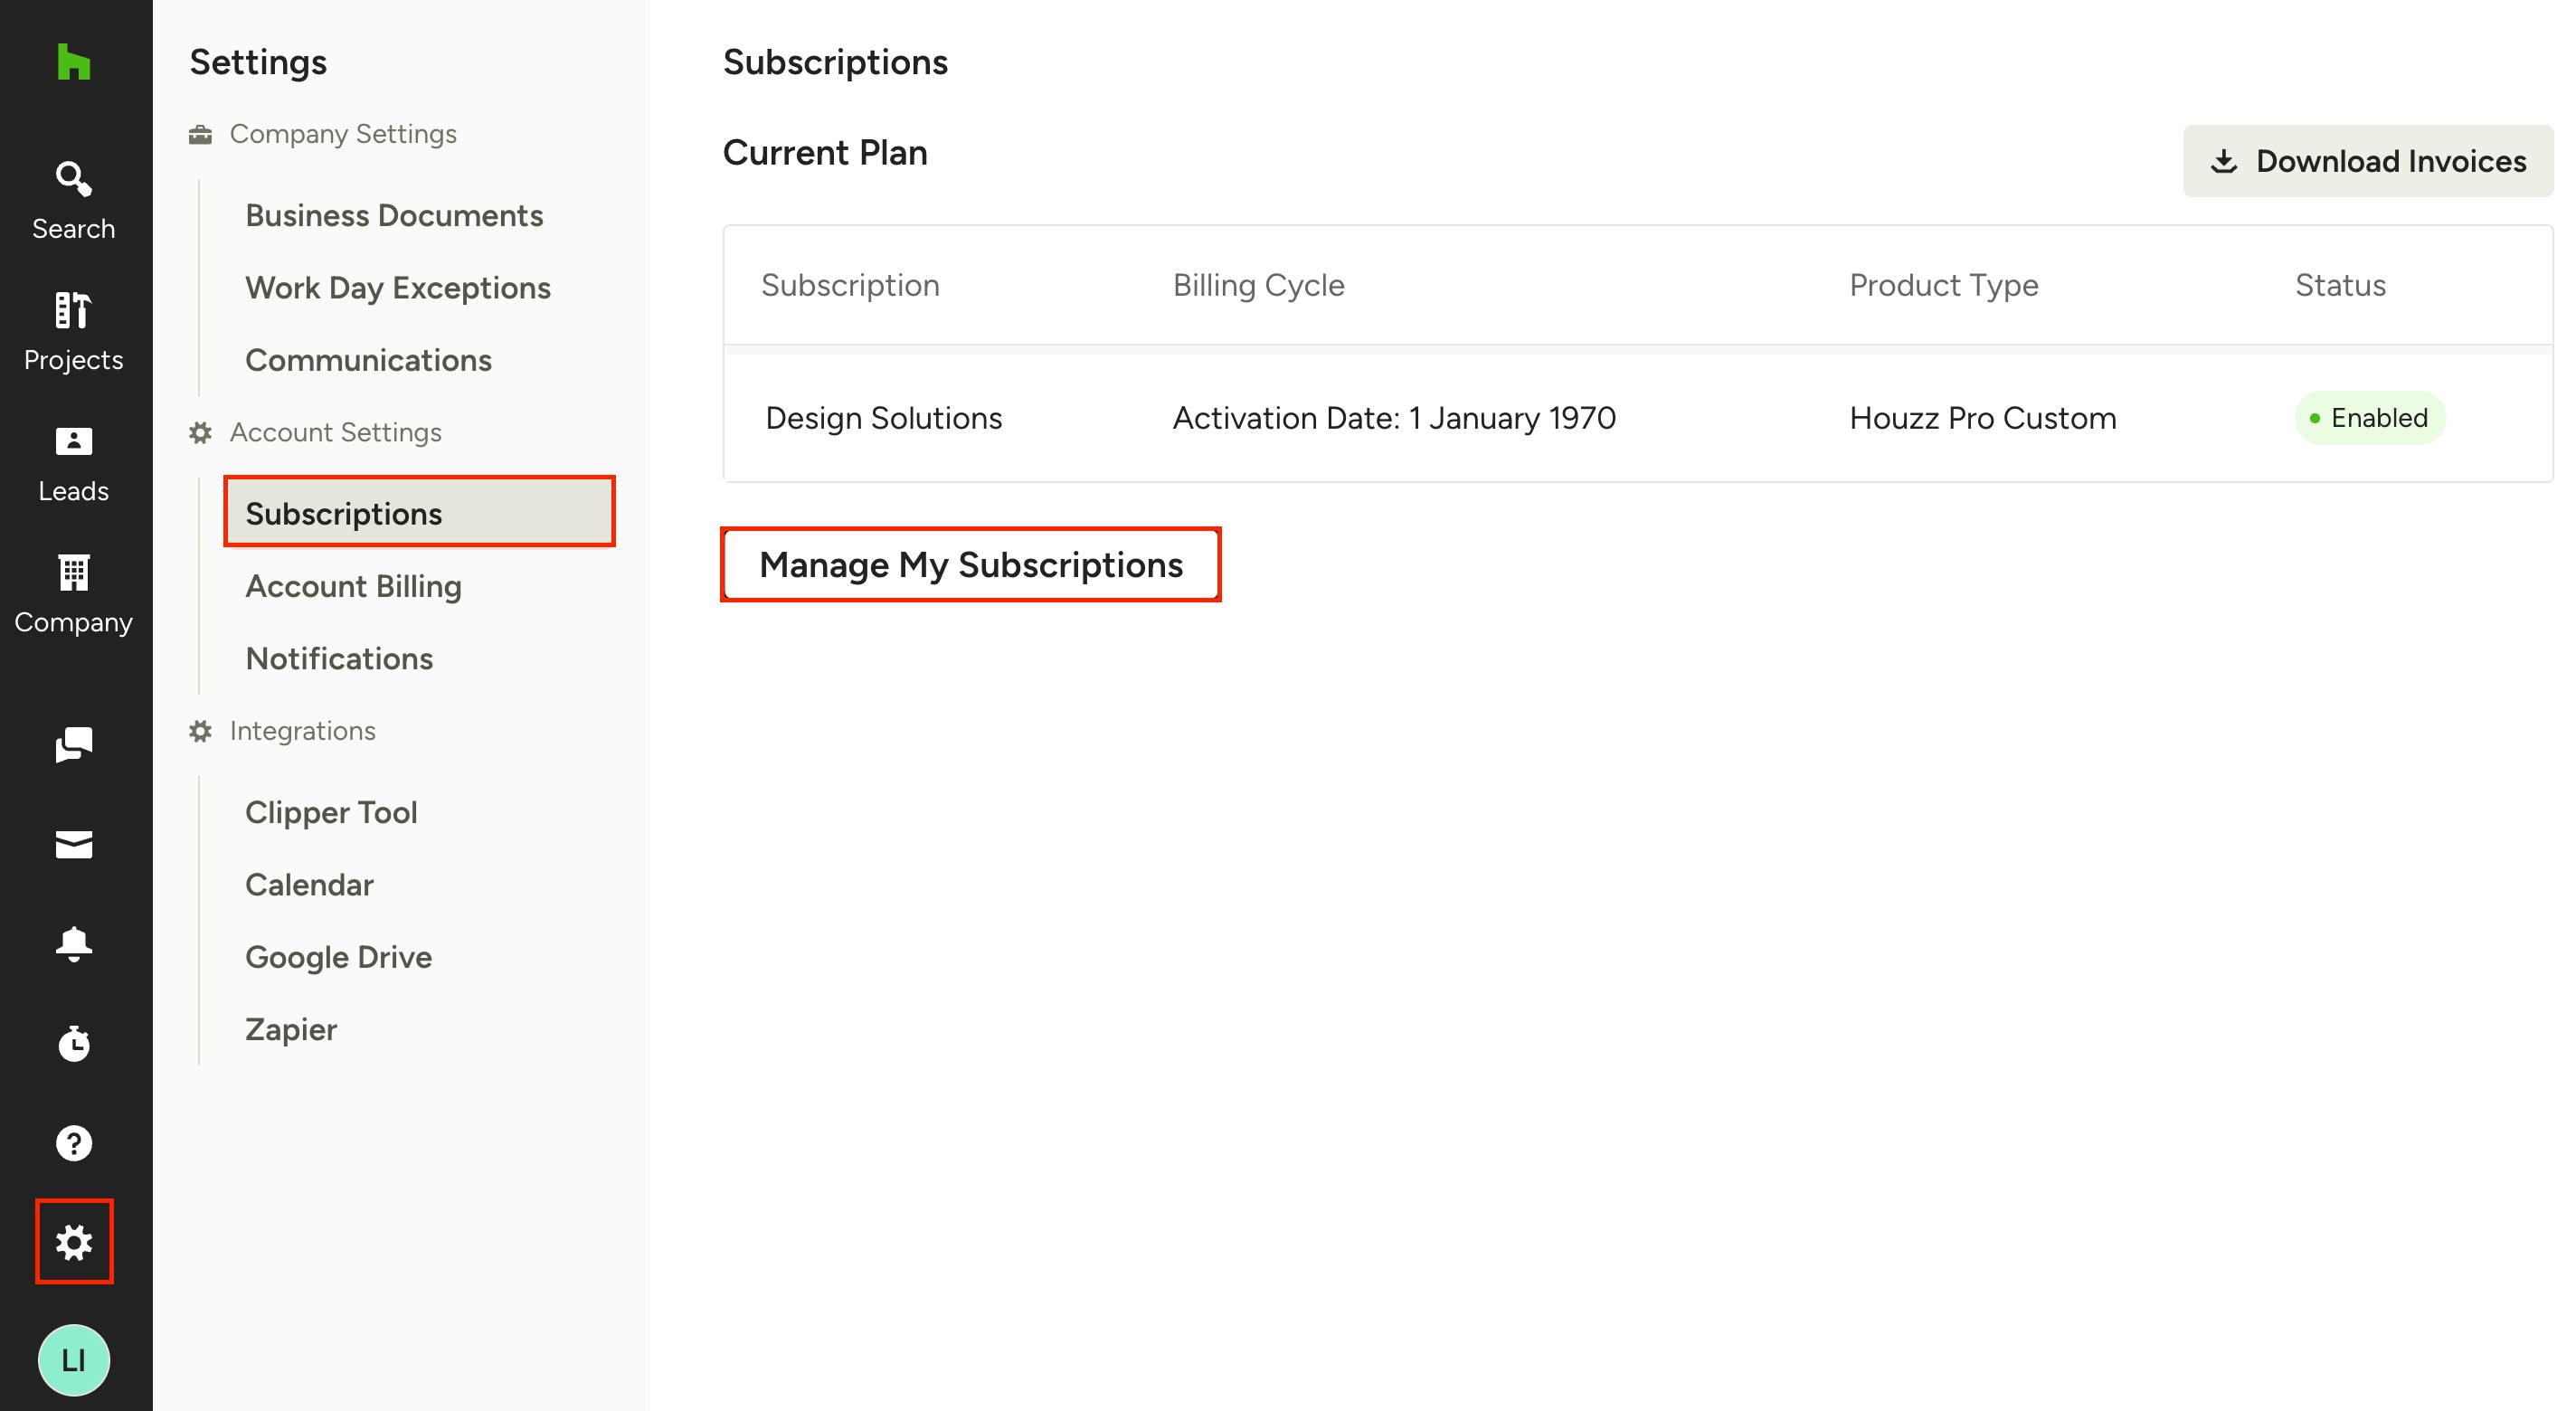Click the Settings panel heading
This screenshot has width=2576, height=1411.
(258, 62)
